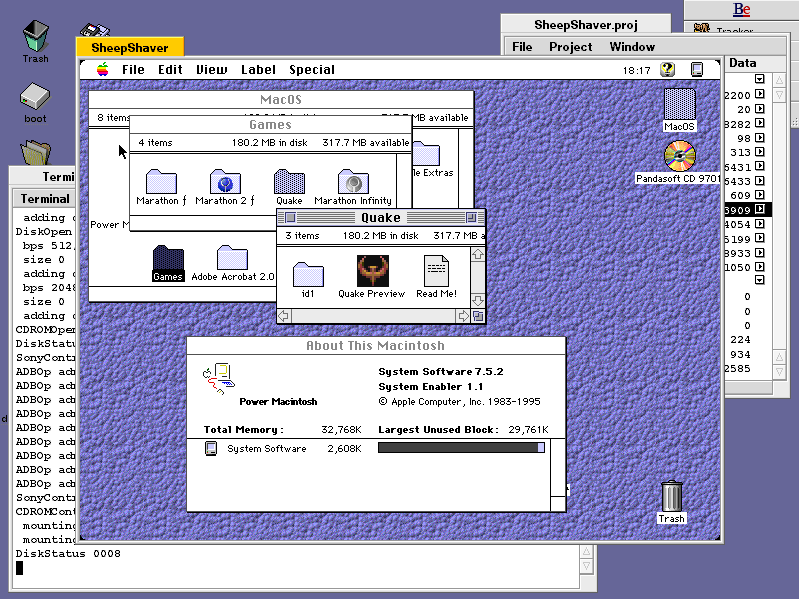Click the Mac OS desktop Trash can
Screen dimensions: 800x600
coord(672,496)
